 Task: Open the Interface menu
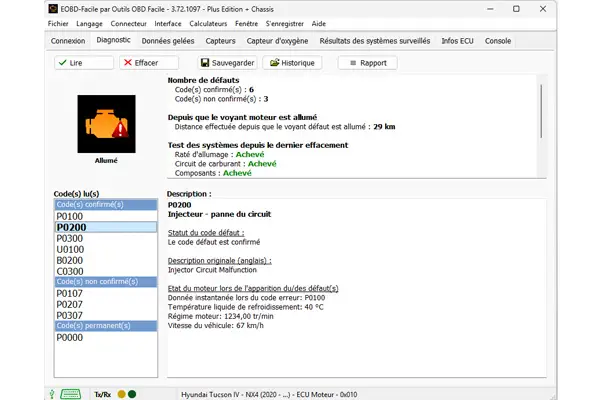click(x=168, y=24)
